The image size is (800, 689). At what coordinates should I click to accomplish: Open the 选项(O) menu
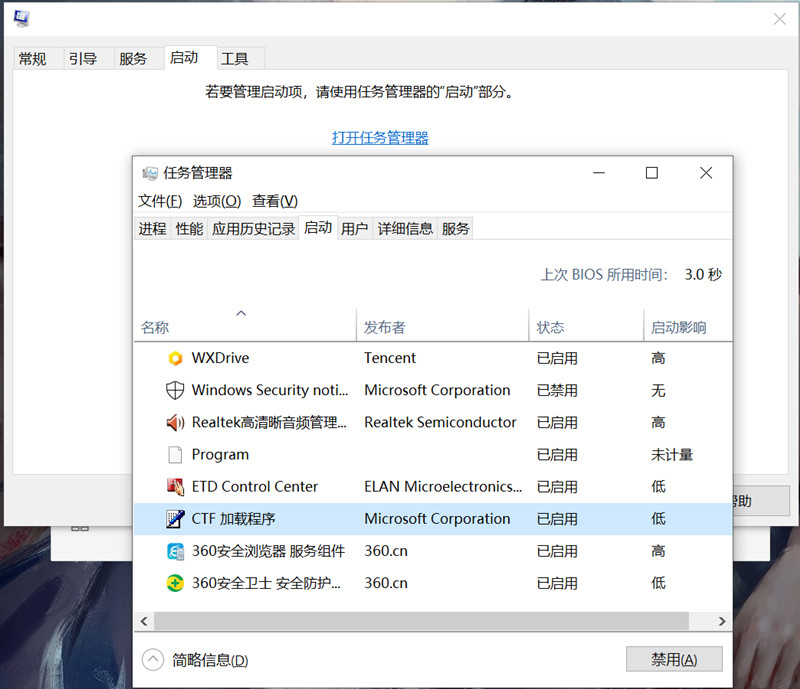[x=216, y=199]
